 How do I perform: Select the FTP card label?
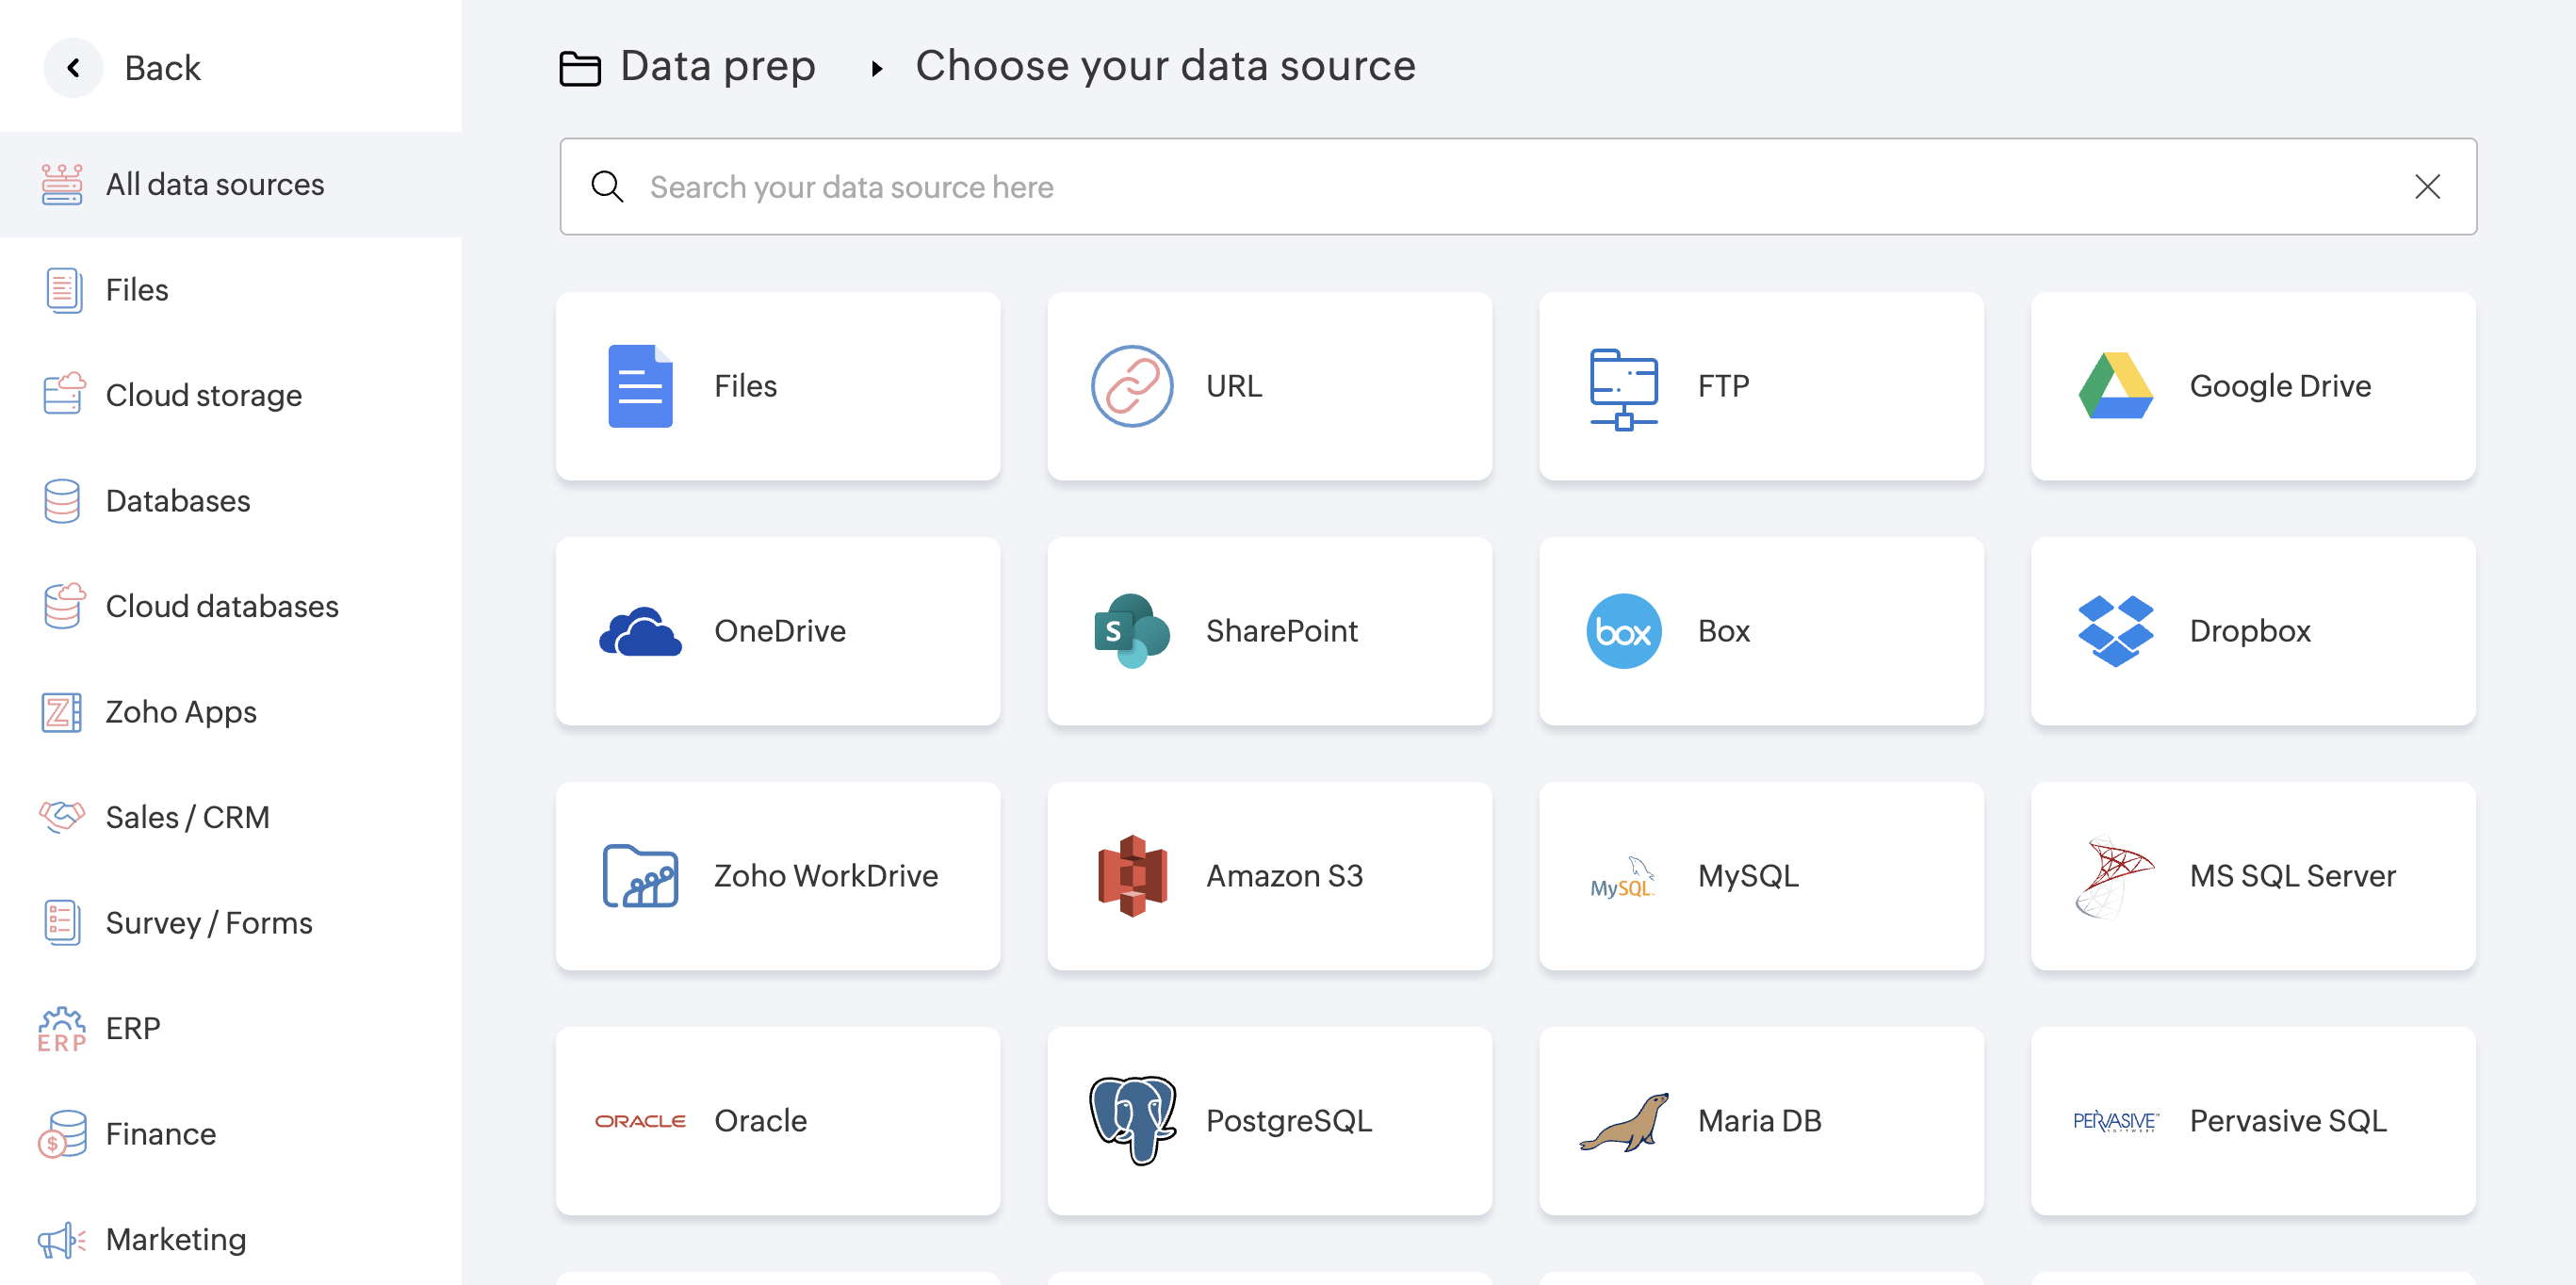tap(1723, 386)
